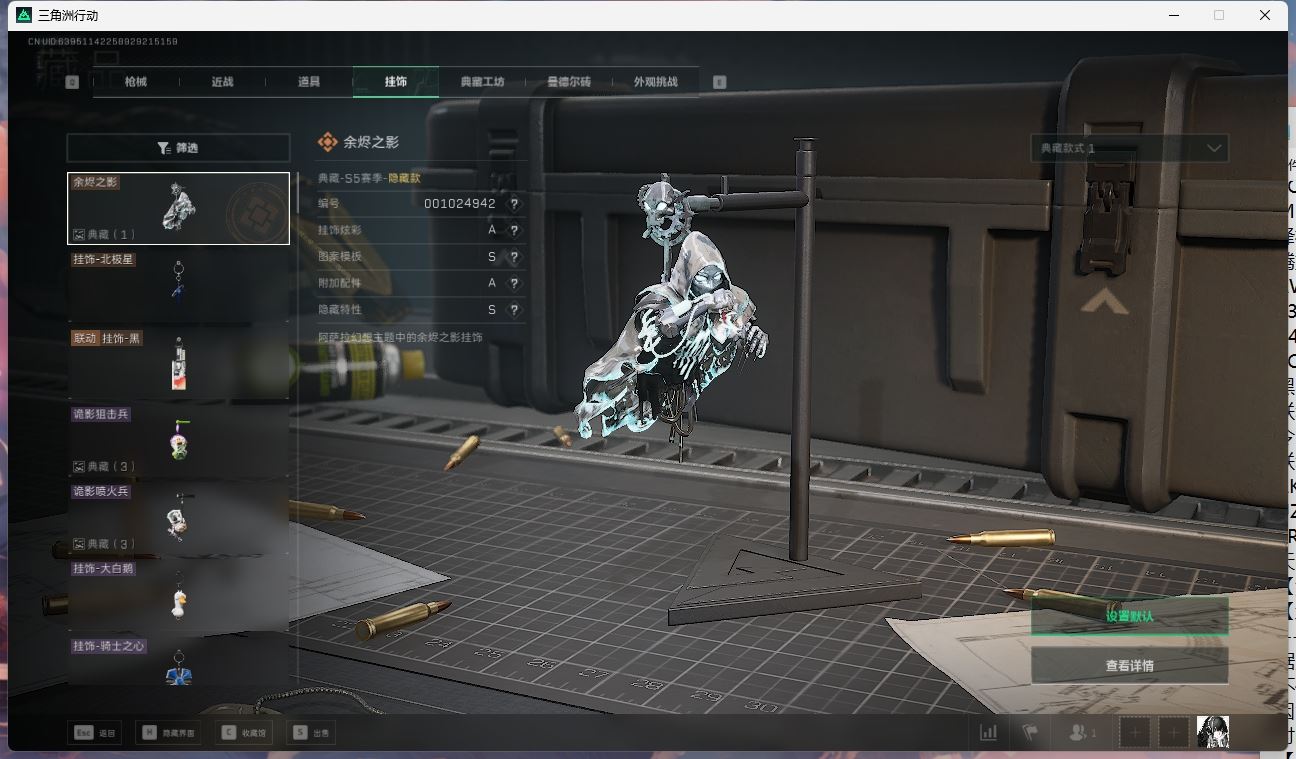Click the player avatar portrait
Viewport: 1296px width, 759px height.
click(1213, 732)
